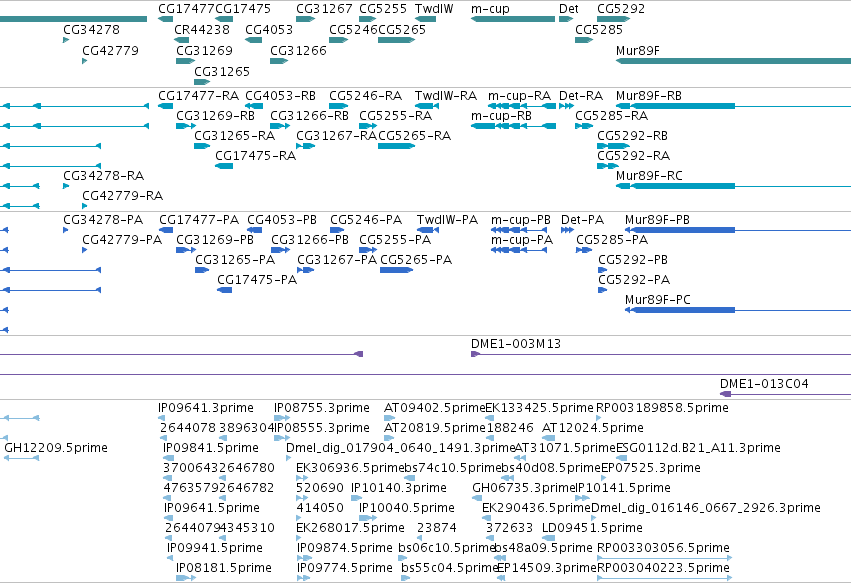The width and height of the screenshot is (851, 583).
Task: Select the CG17475 gene label
Action: point(243,9)
